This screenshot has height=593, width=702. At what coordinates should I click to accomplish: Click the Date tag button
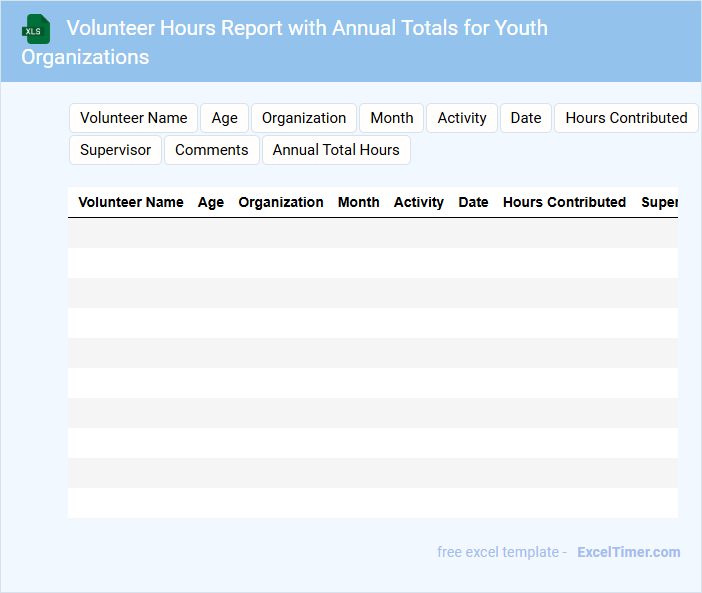526,118
